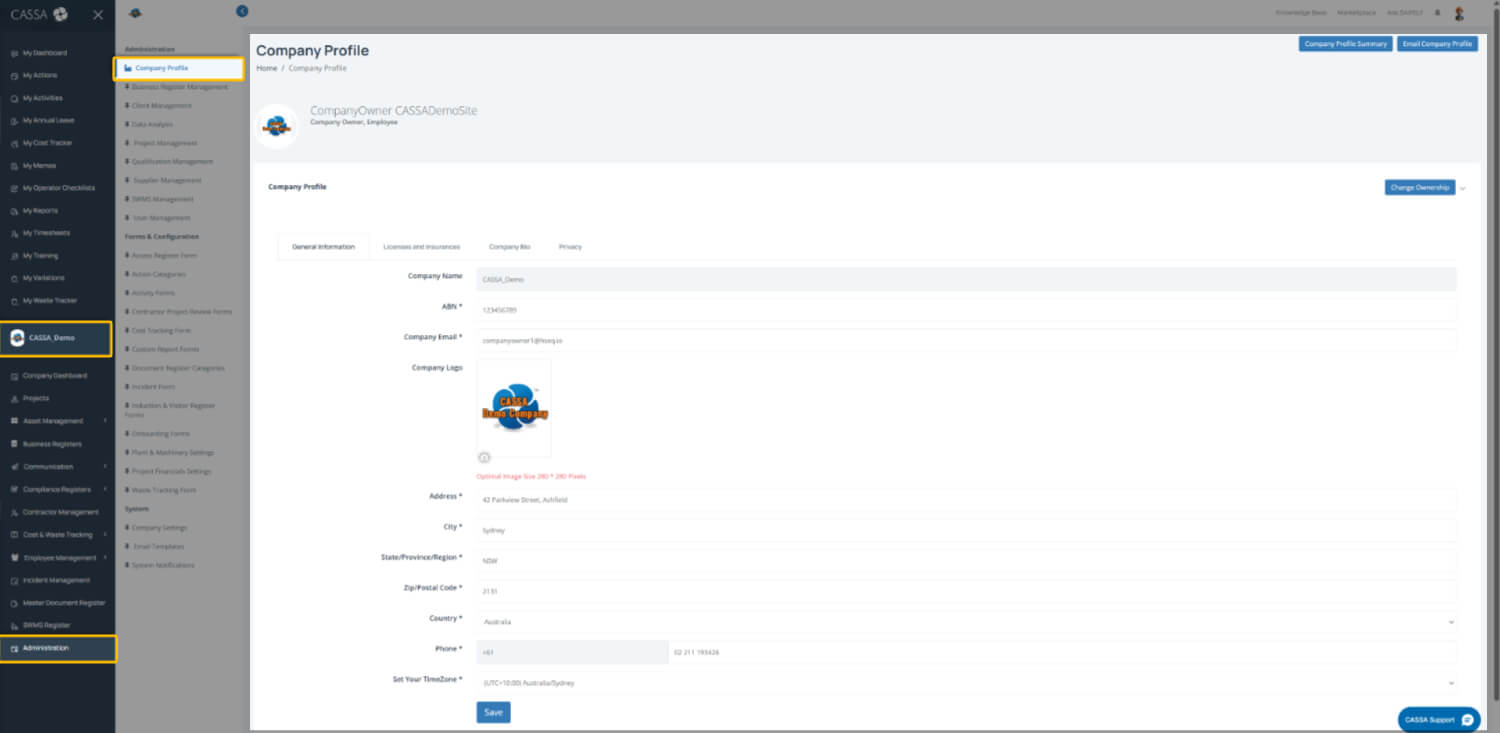This screenshot has height=733, width=1500.
Task: Click the Master Document Register sidebar icon
Action: point(14,603)
